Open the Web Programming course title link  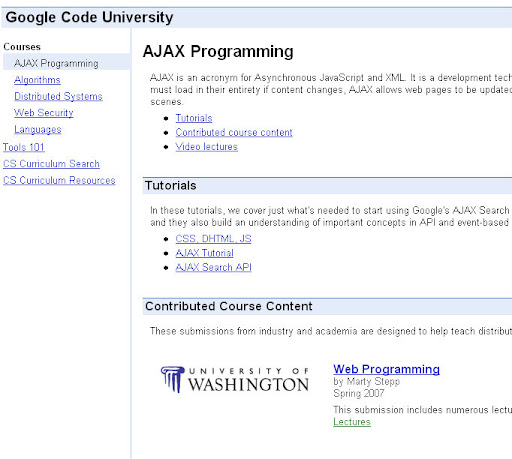pyautogui.click(x=386, y=369)
